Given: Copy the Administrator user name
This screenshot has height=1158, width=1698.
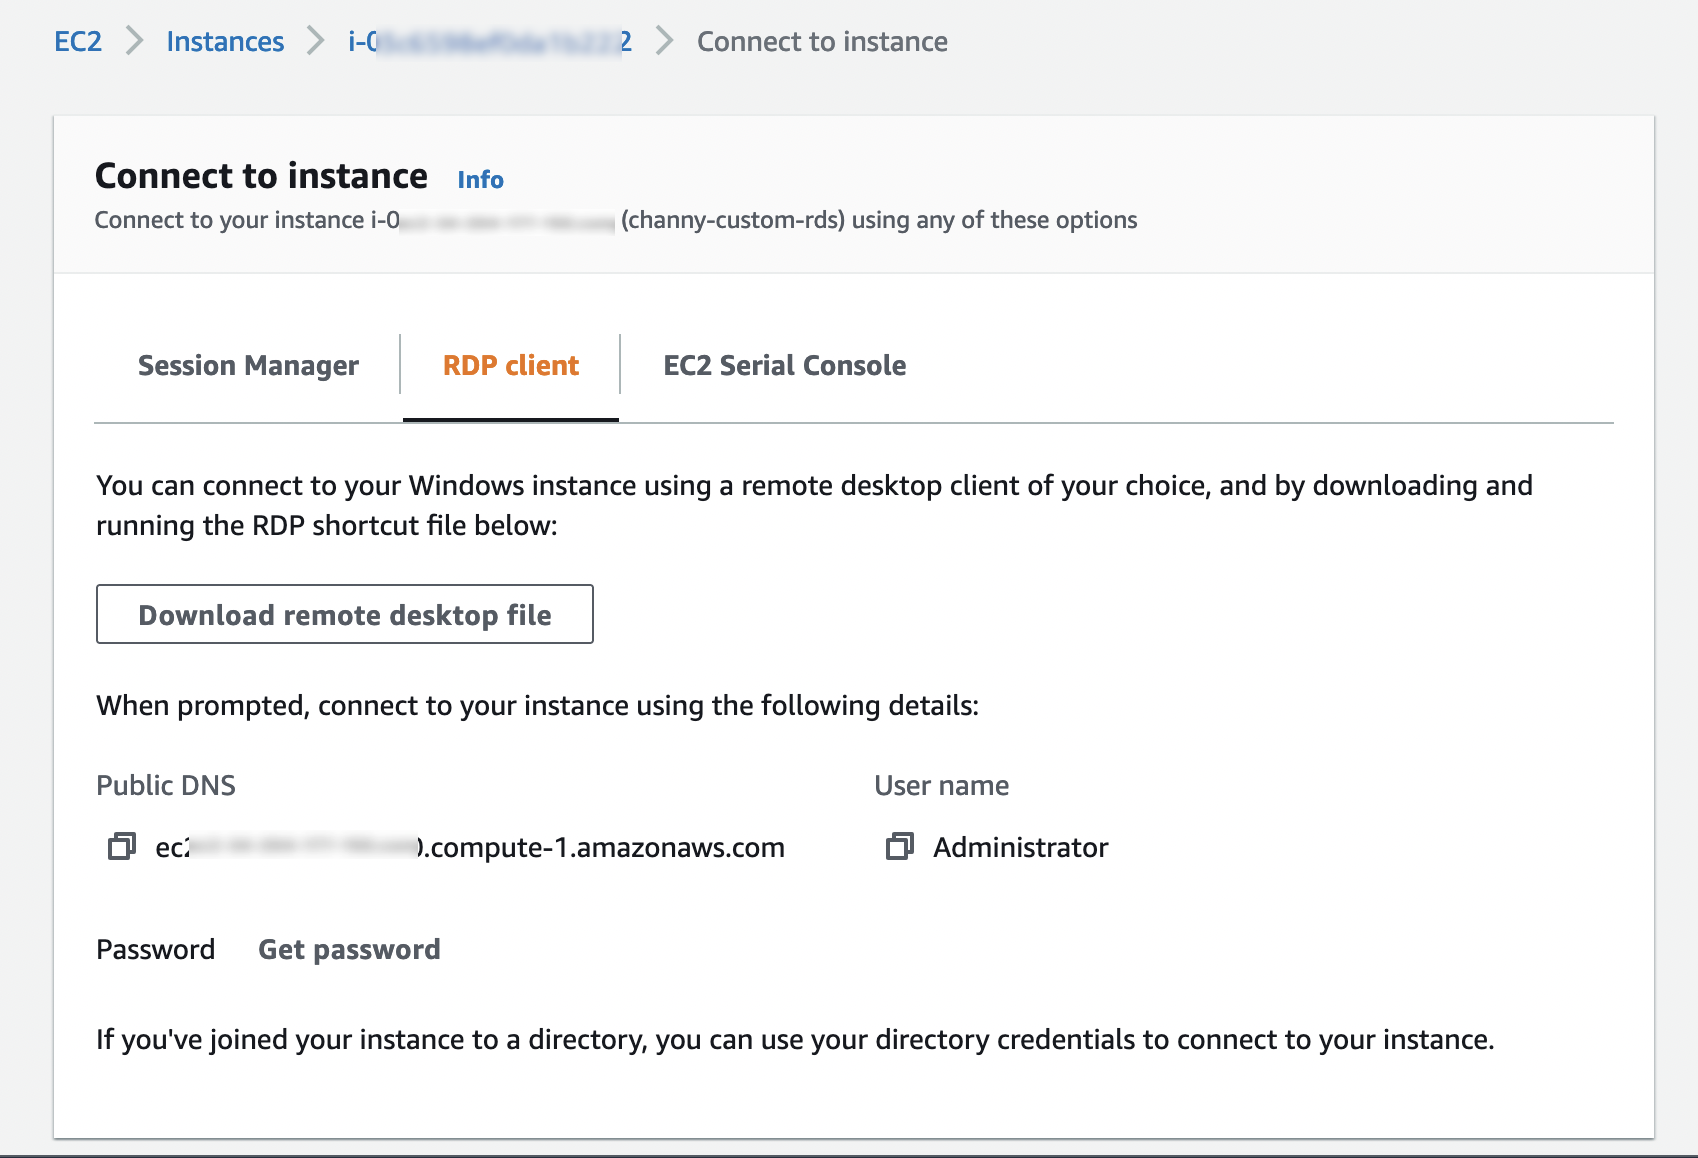Looking at the screenshot, I should pos(899,847).
